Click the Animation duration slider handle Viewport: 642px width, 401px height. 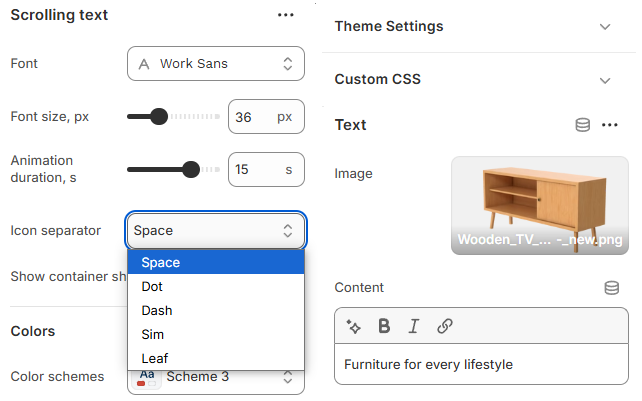pos(190,169)
